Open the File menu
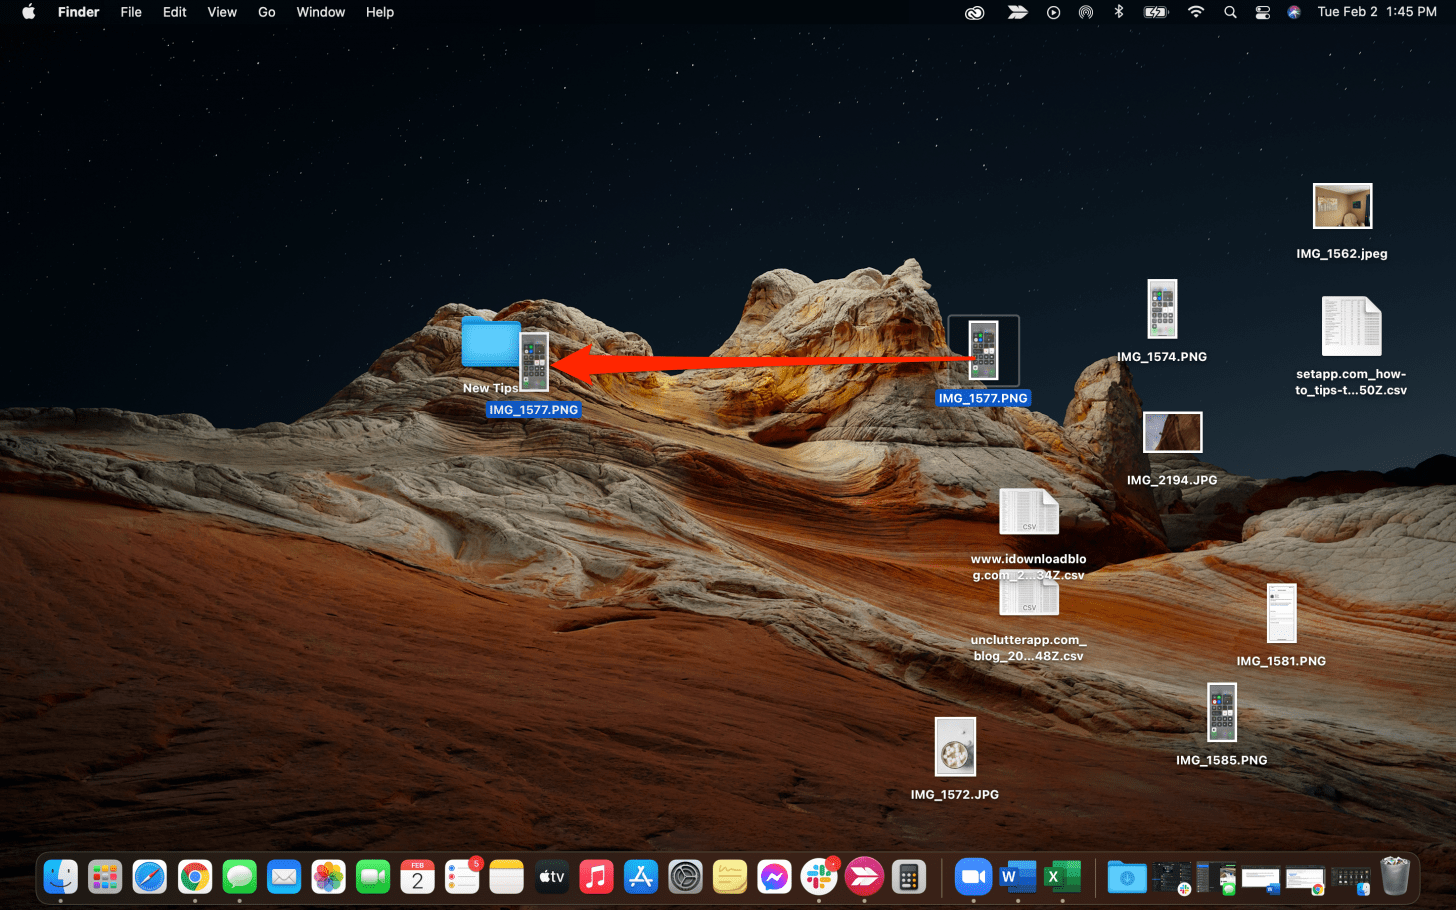 tap(131, 12)
